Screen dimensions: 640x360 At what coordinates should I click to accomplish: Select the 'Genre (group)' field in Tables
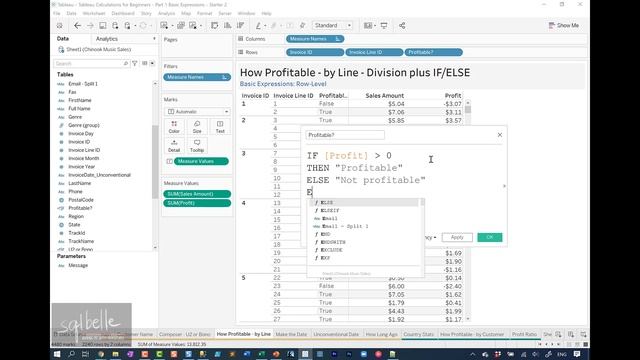coord(84,125)
